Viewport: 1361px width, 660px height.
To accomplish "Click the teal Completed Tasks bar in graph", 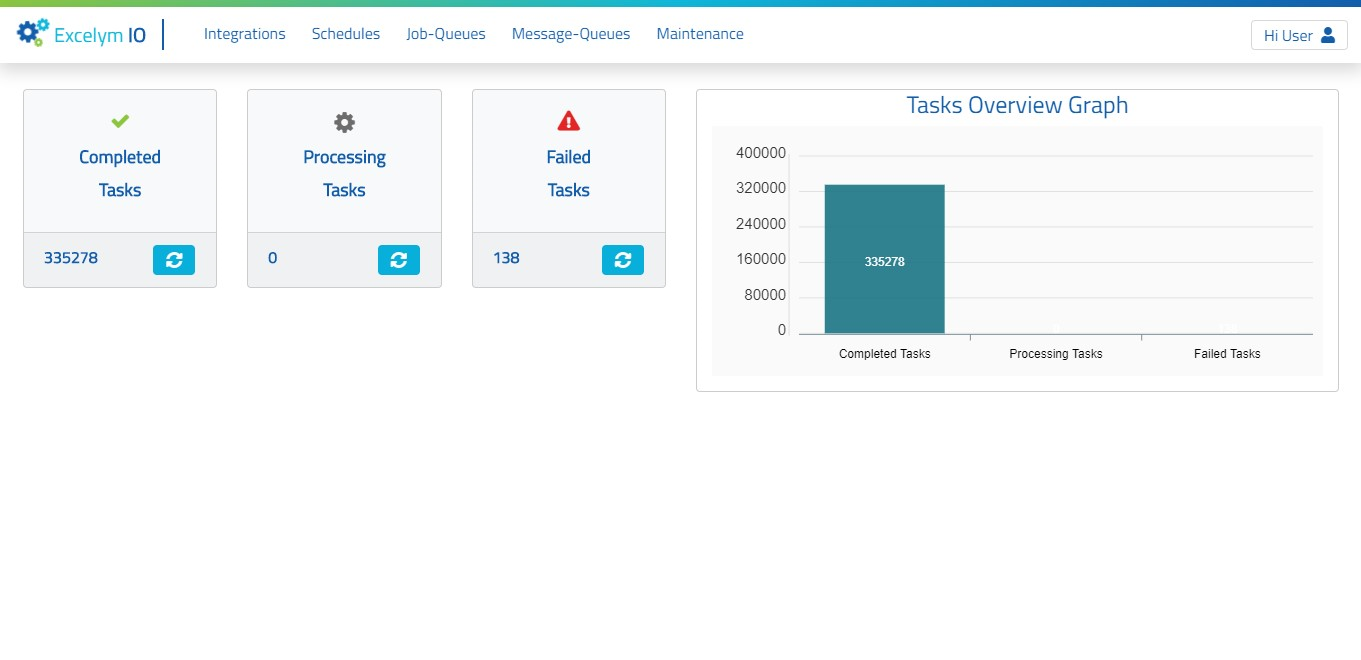I will point(885,259).
